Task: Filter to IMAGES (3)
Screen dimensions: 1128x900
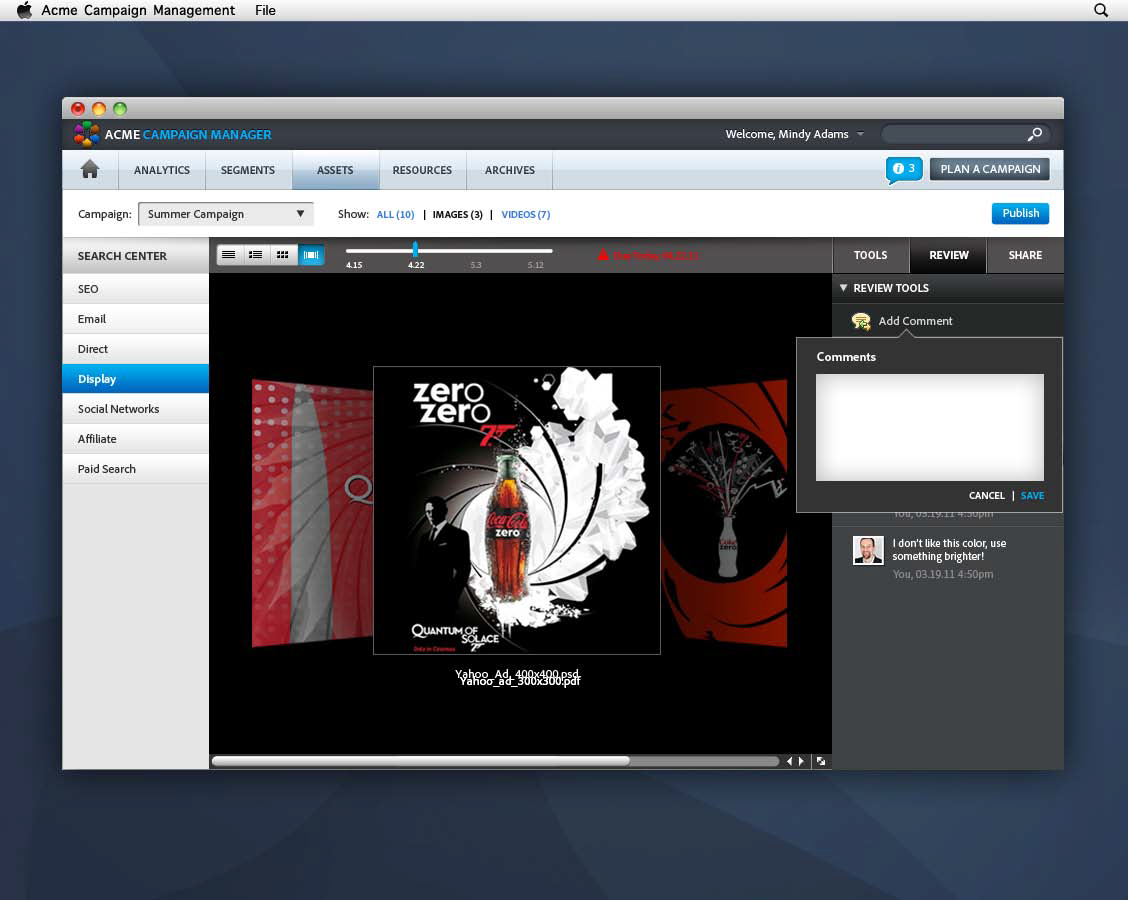Action: [457, 214]
